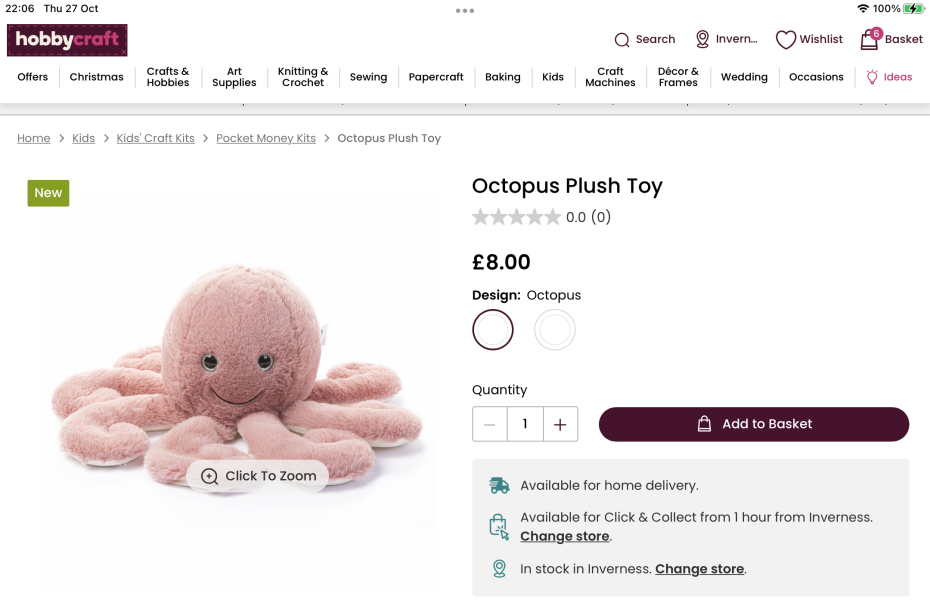Click the quantity input field
Image resolution: width=930 pixels, height=600 pixels.
click(x=525, y=424)
